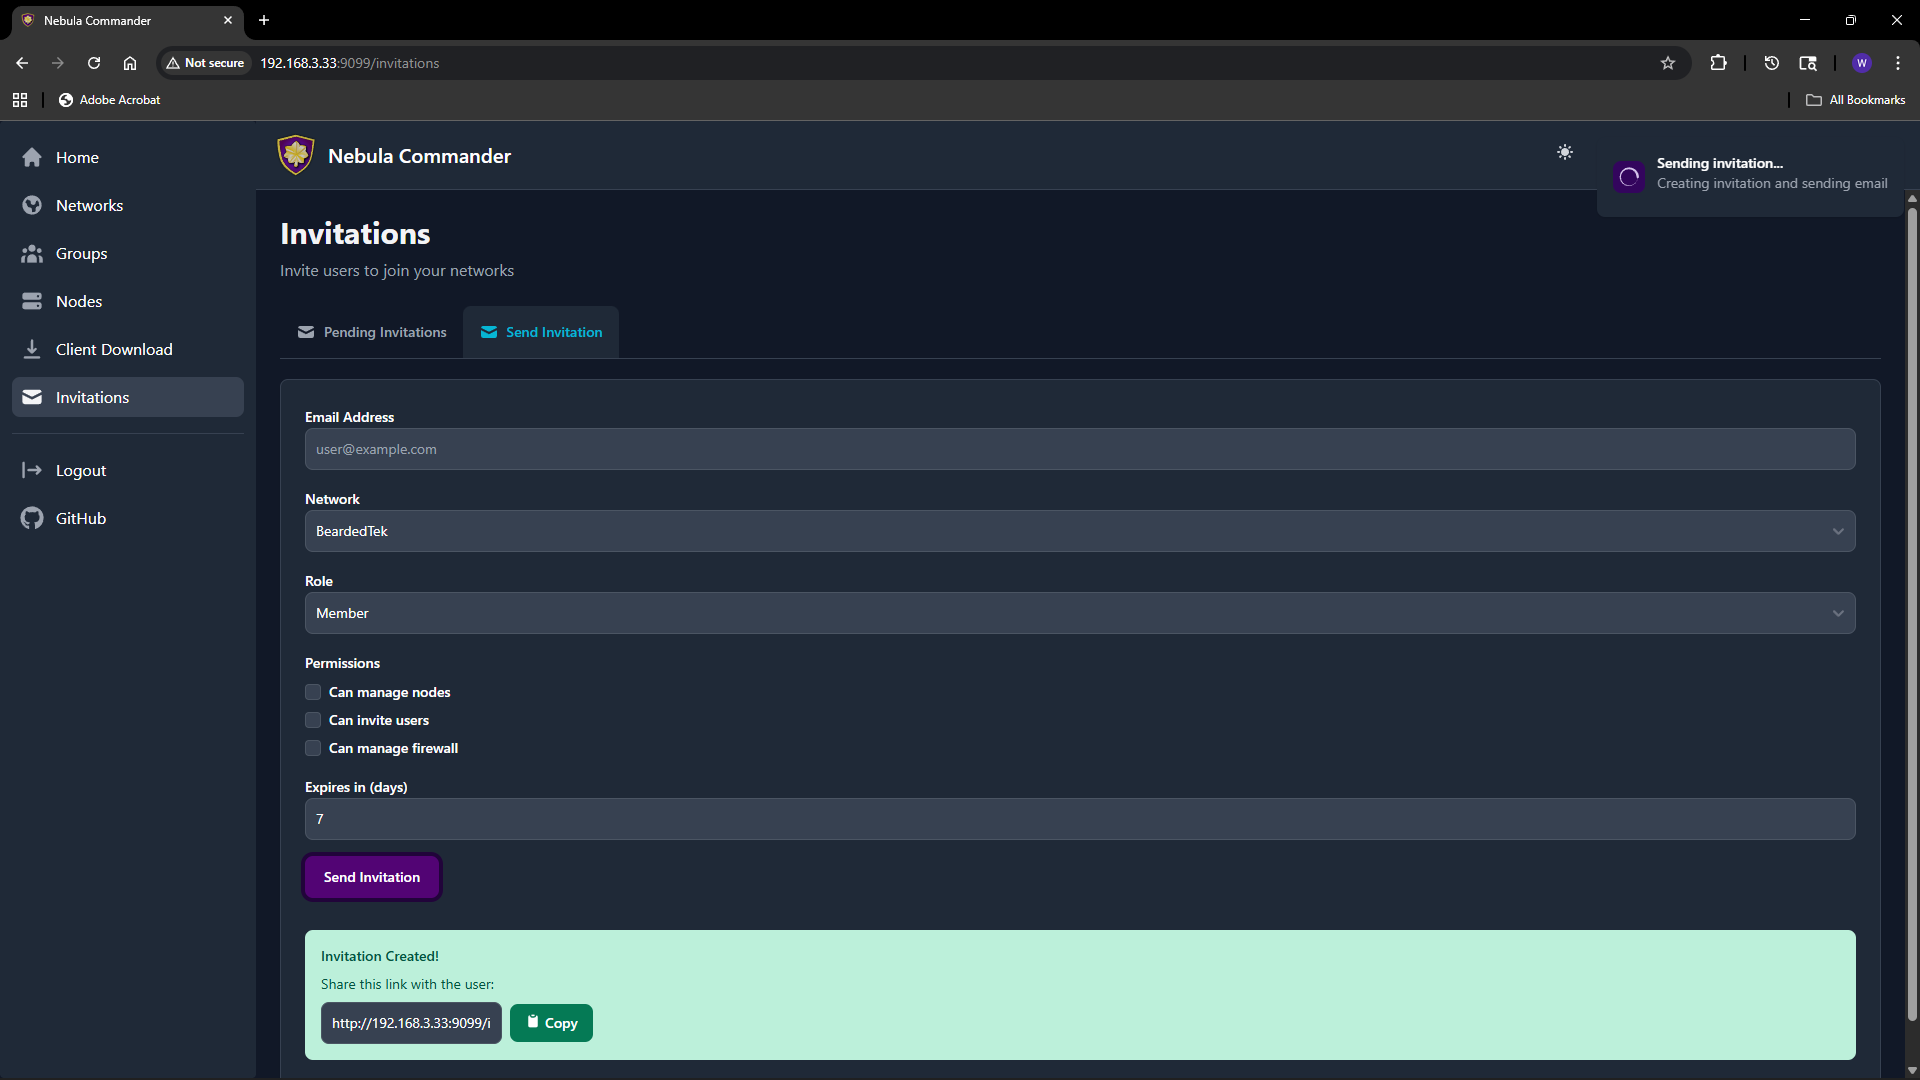Click the Home sidebar icon
1920x1080 pixels.
tap(32, 157)
